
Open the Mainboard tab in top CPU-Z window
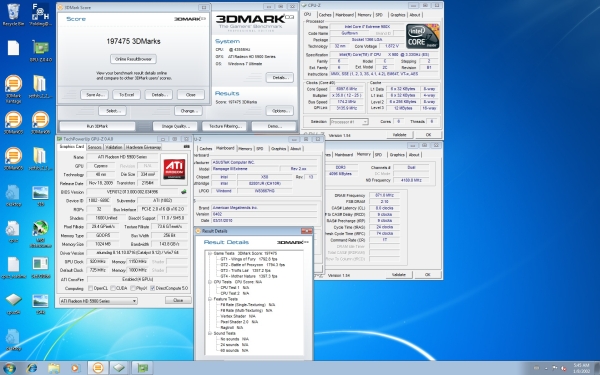click(x=344, y=15)
